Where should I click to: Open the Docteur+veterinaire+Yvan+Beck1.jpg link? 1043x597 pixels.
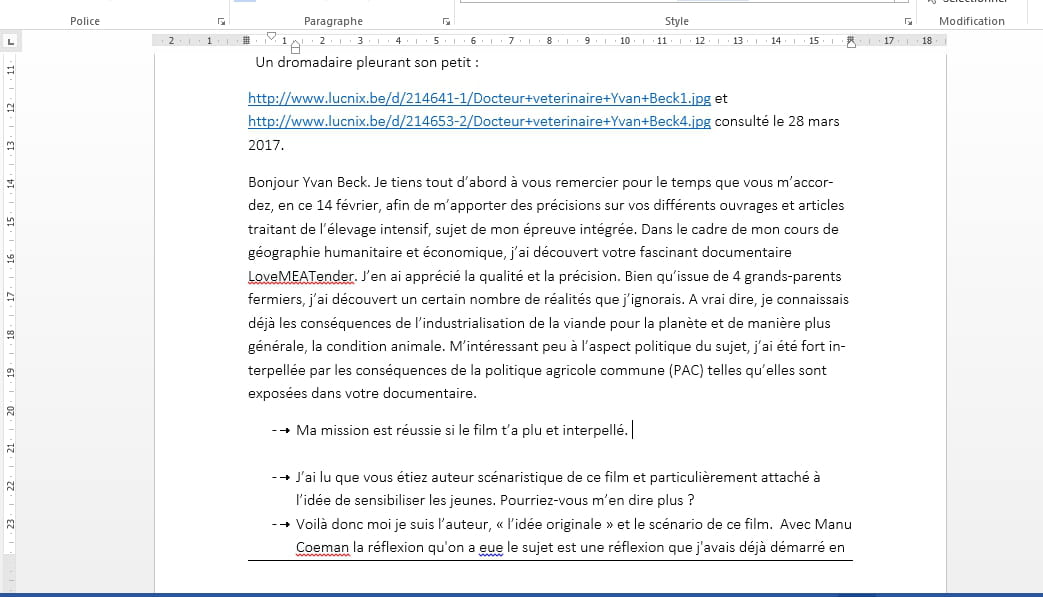click(x=479, y=98)
